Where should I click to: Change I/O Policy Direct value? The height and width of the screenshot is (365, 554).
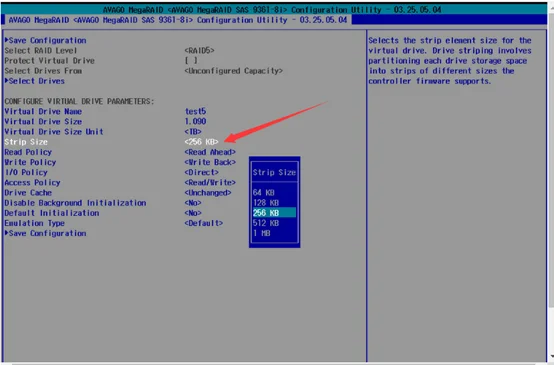pos(201,172)
